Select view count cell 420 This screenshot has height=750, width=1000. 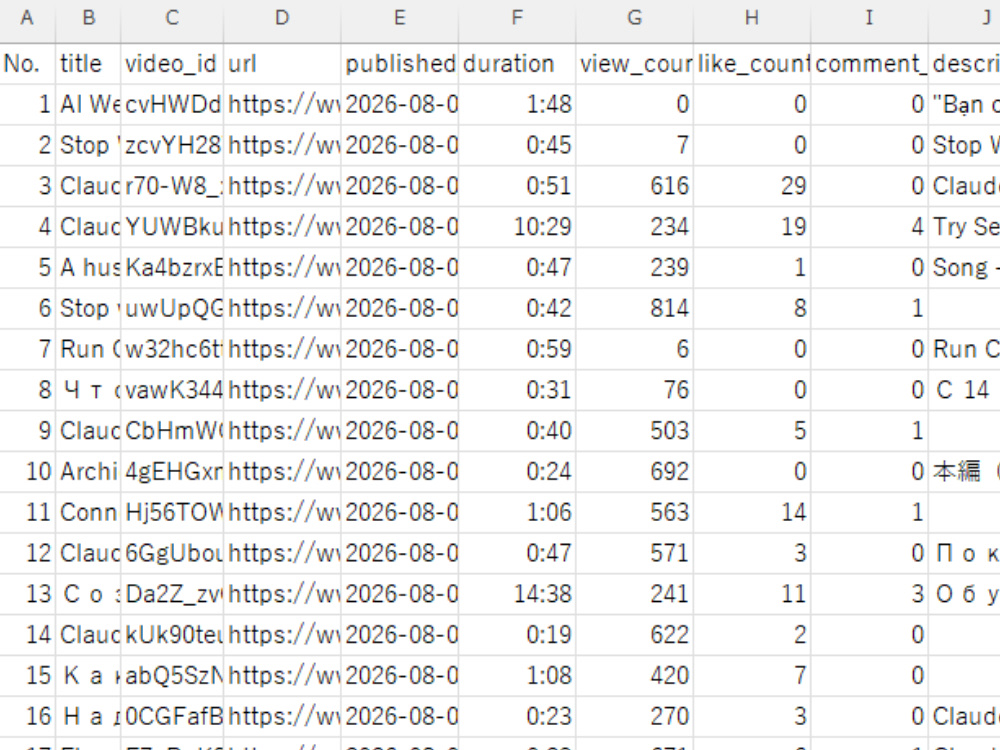coord(635,675)
